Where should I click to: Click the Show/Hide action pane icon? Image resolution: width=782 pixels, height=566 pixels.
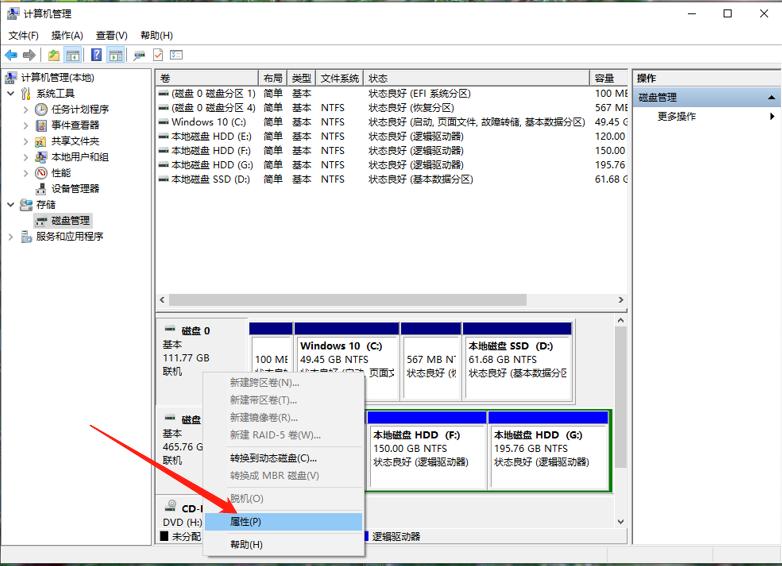pos(116,55)
